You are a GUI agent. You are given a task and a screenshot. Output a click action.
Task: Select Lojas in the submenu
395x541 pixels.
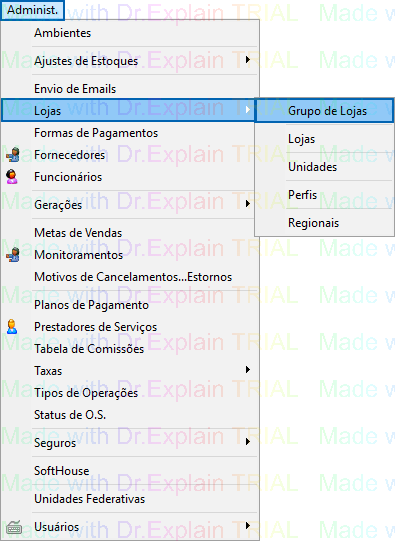324,139
